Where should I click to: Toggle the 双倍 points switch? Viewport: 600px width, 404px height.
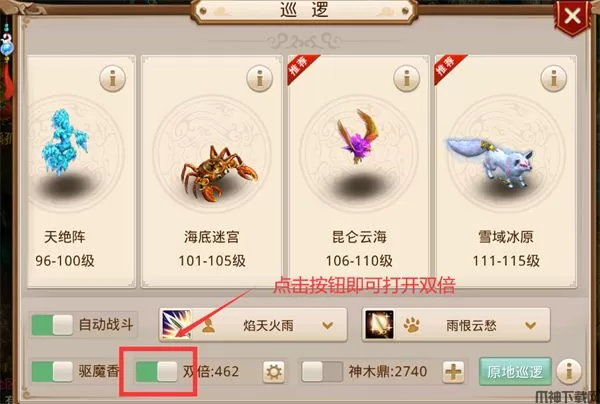tap(157, 371)
